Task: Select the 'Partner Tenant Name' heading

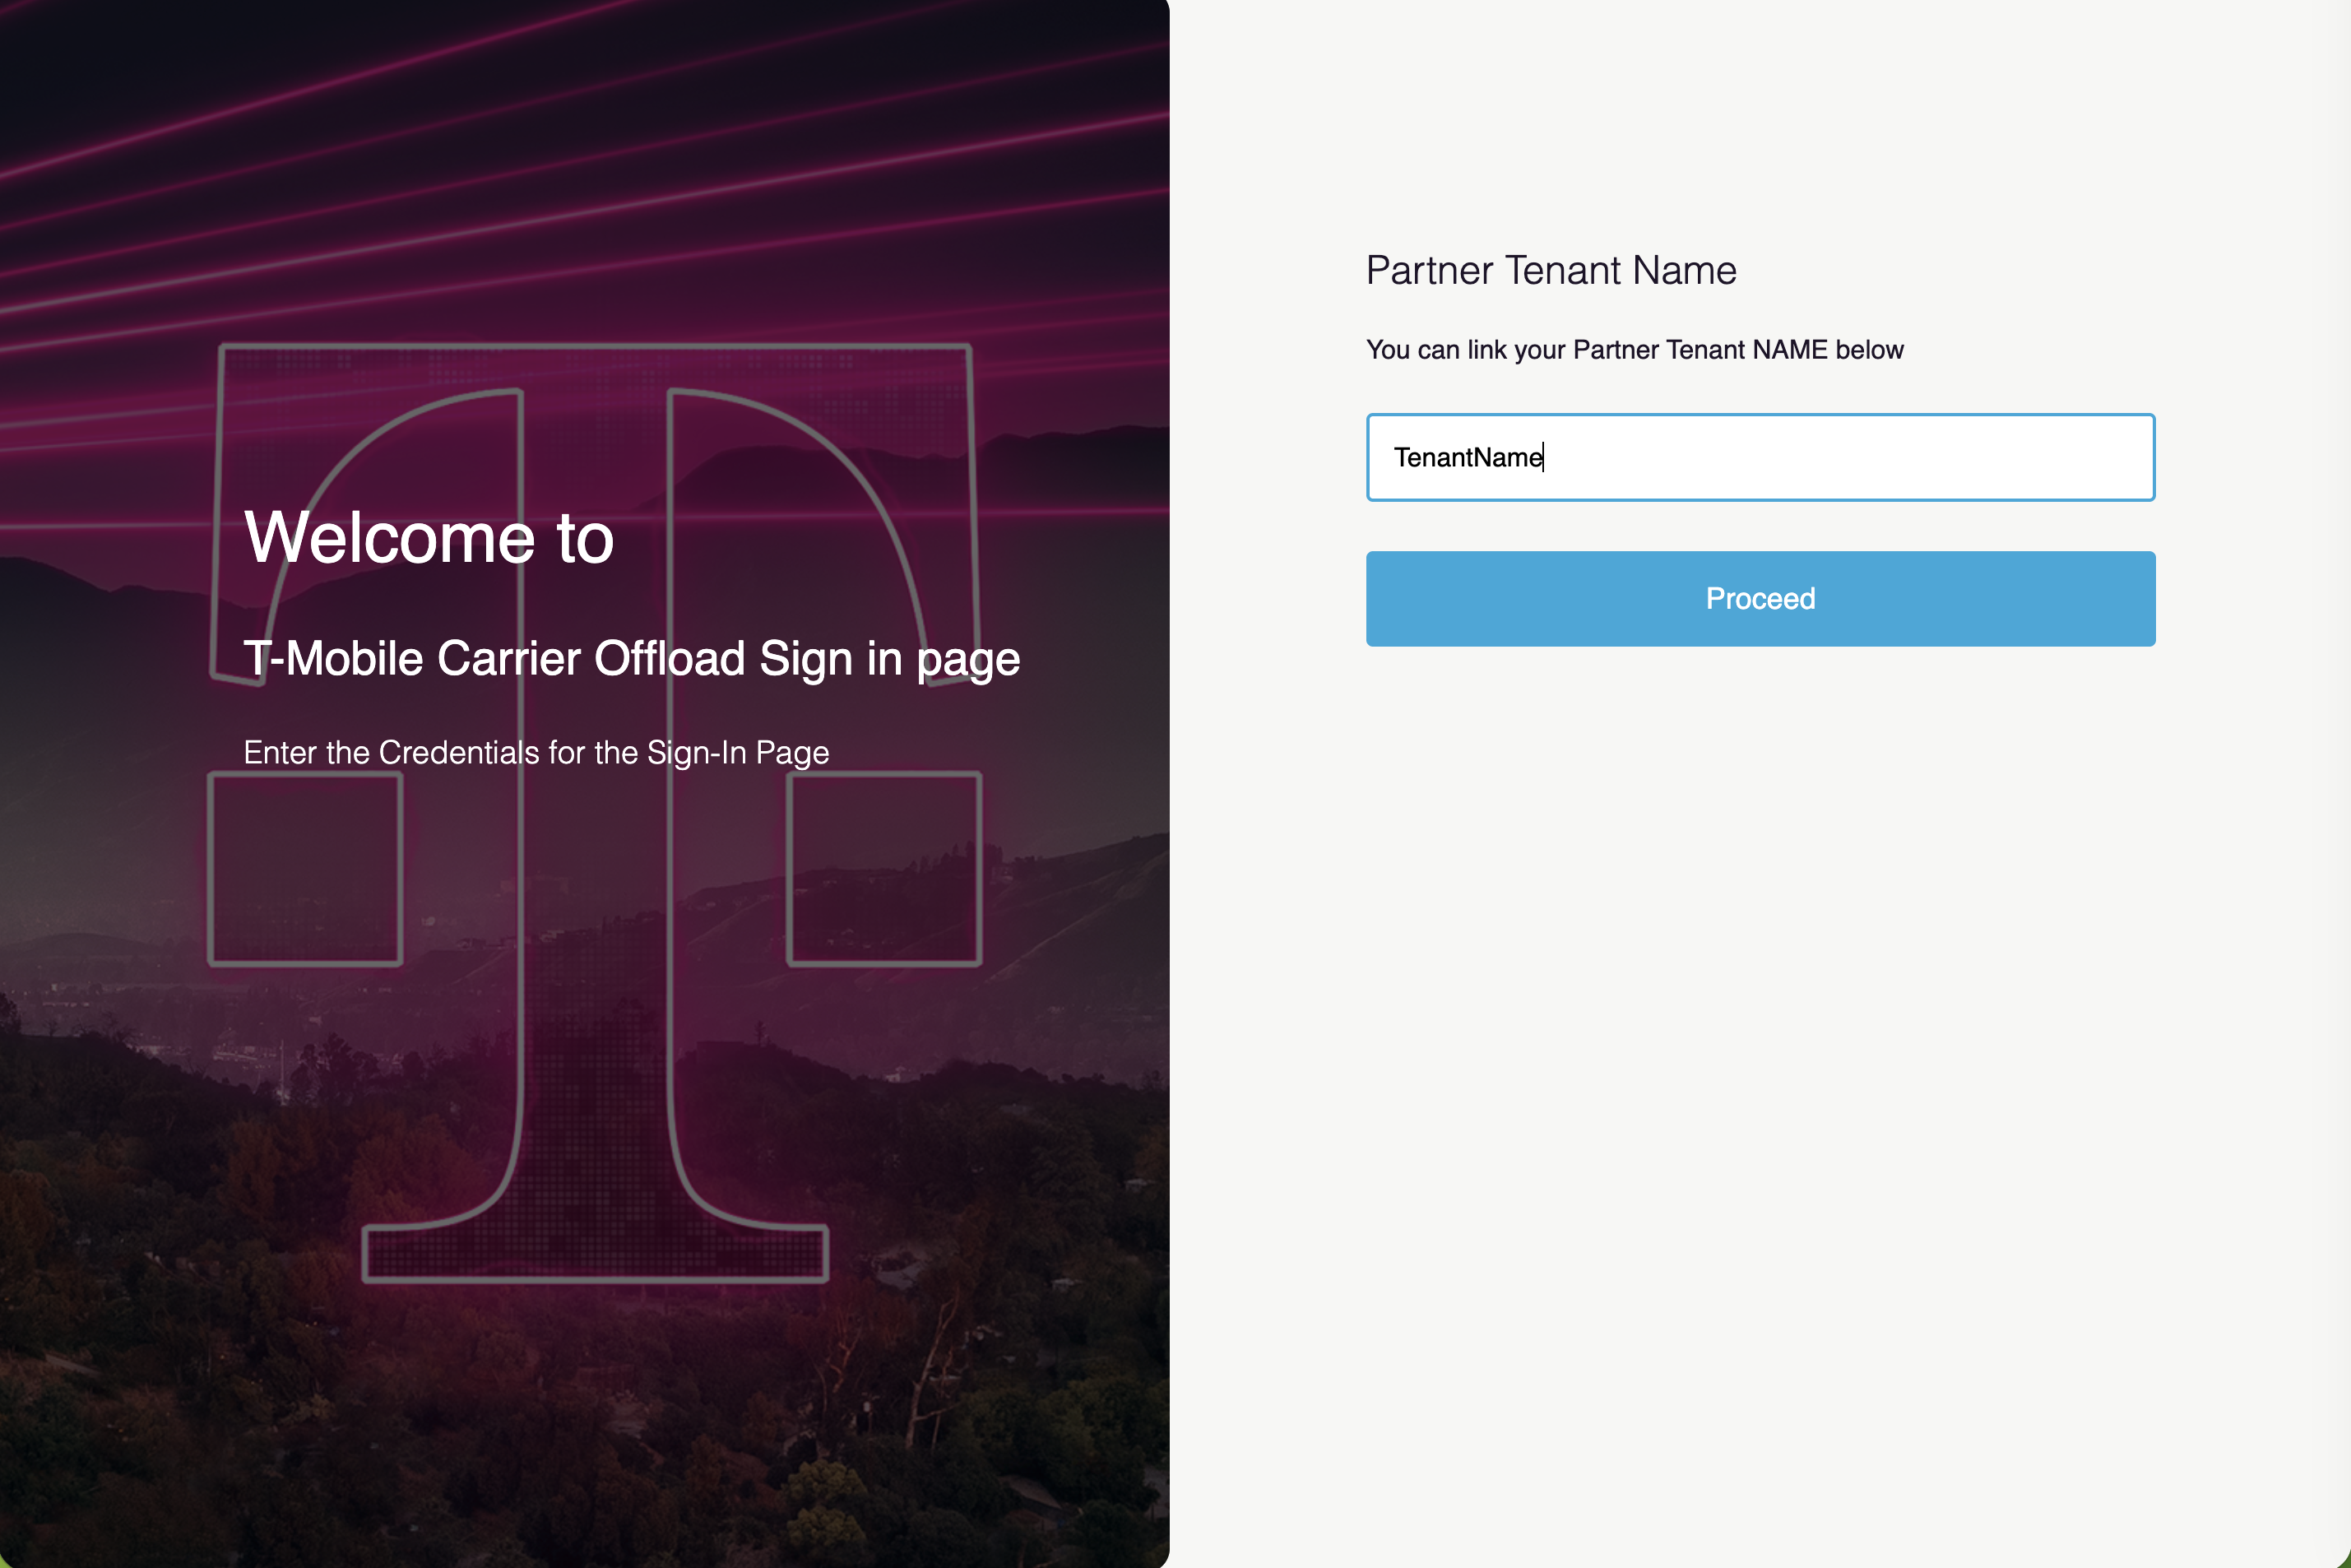Action: click(1551, 270)
